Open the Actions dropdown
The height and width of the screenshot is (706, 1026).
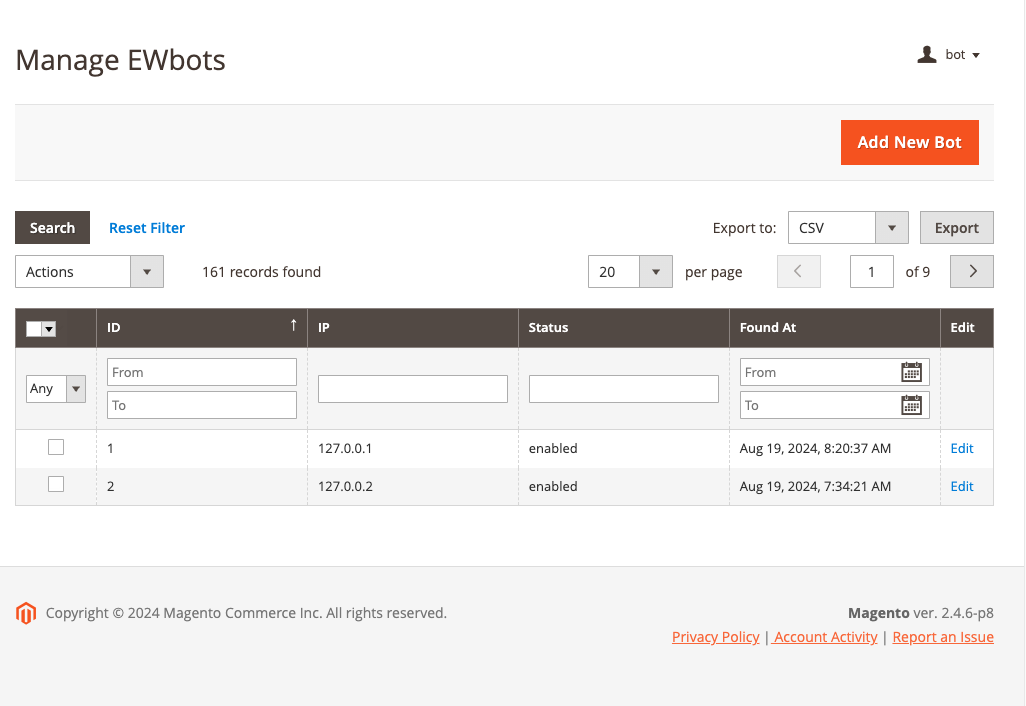click(89, 272)
